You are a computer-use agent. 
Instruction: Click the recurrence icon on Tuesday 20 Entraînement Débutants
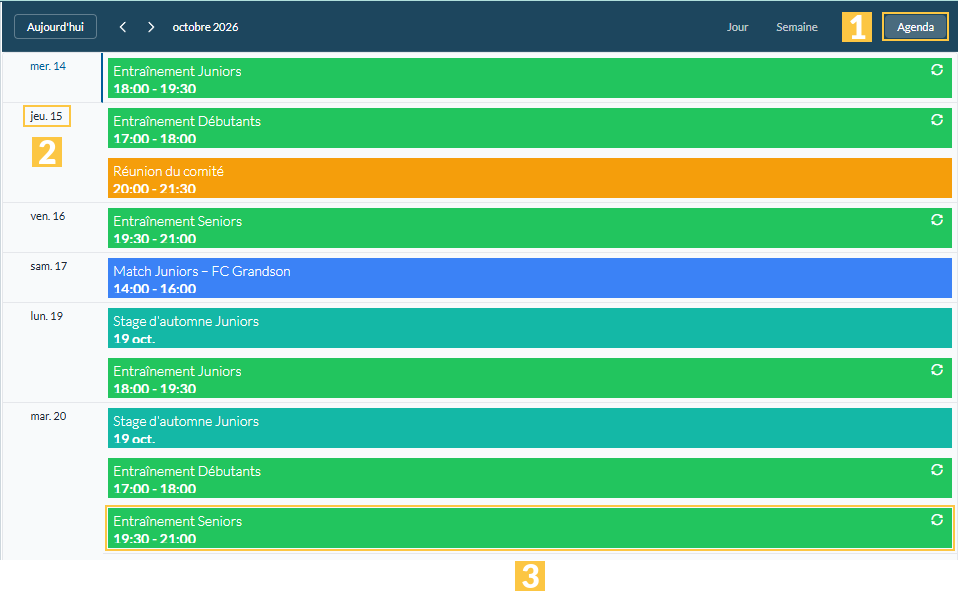[x=937, y=470]
